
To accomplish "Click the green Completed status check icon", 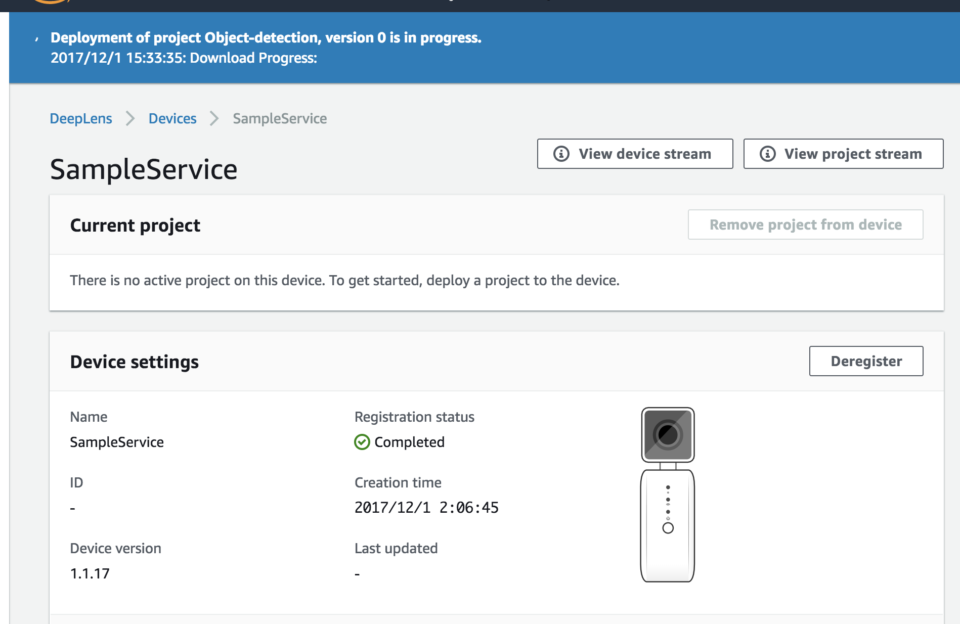I will (x=362, y=442).
